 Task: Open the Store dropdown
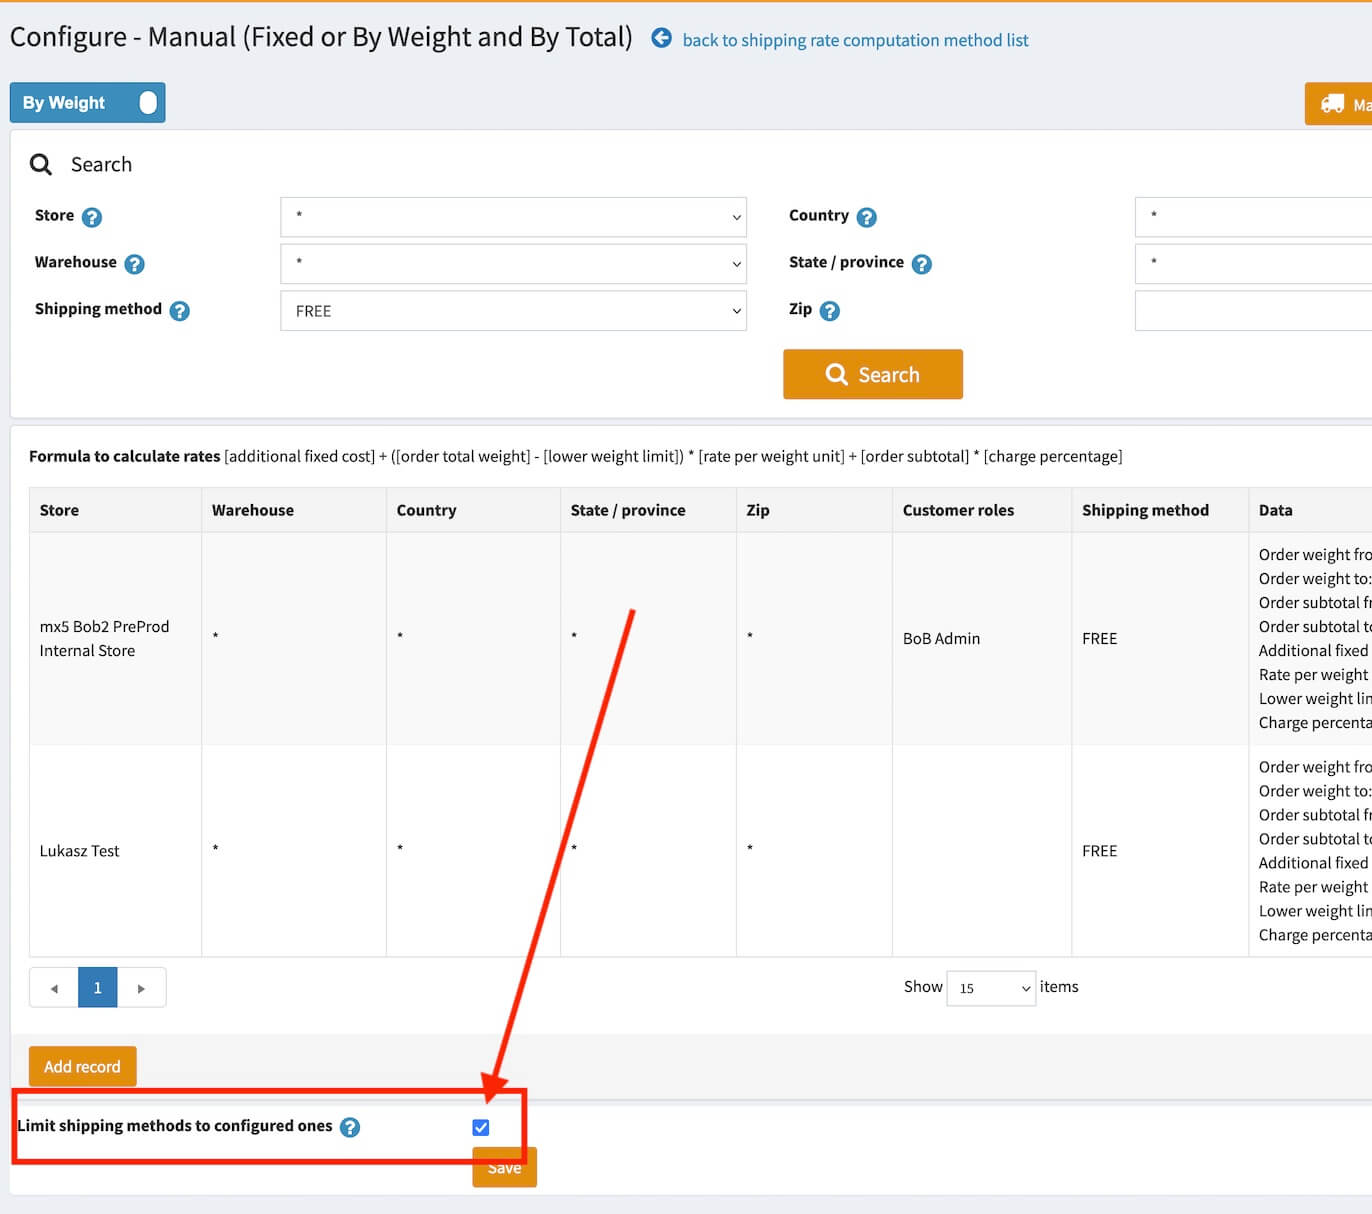513,217
